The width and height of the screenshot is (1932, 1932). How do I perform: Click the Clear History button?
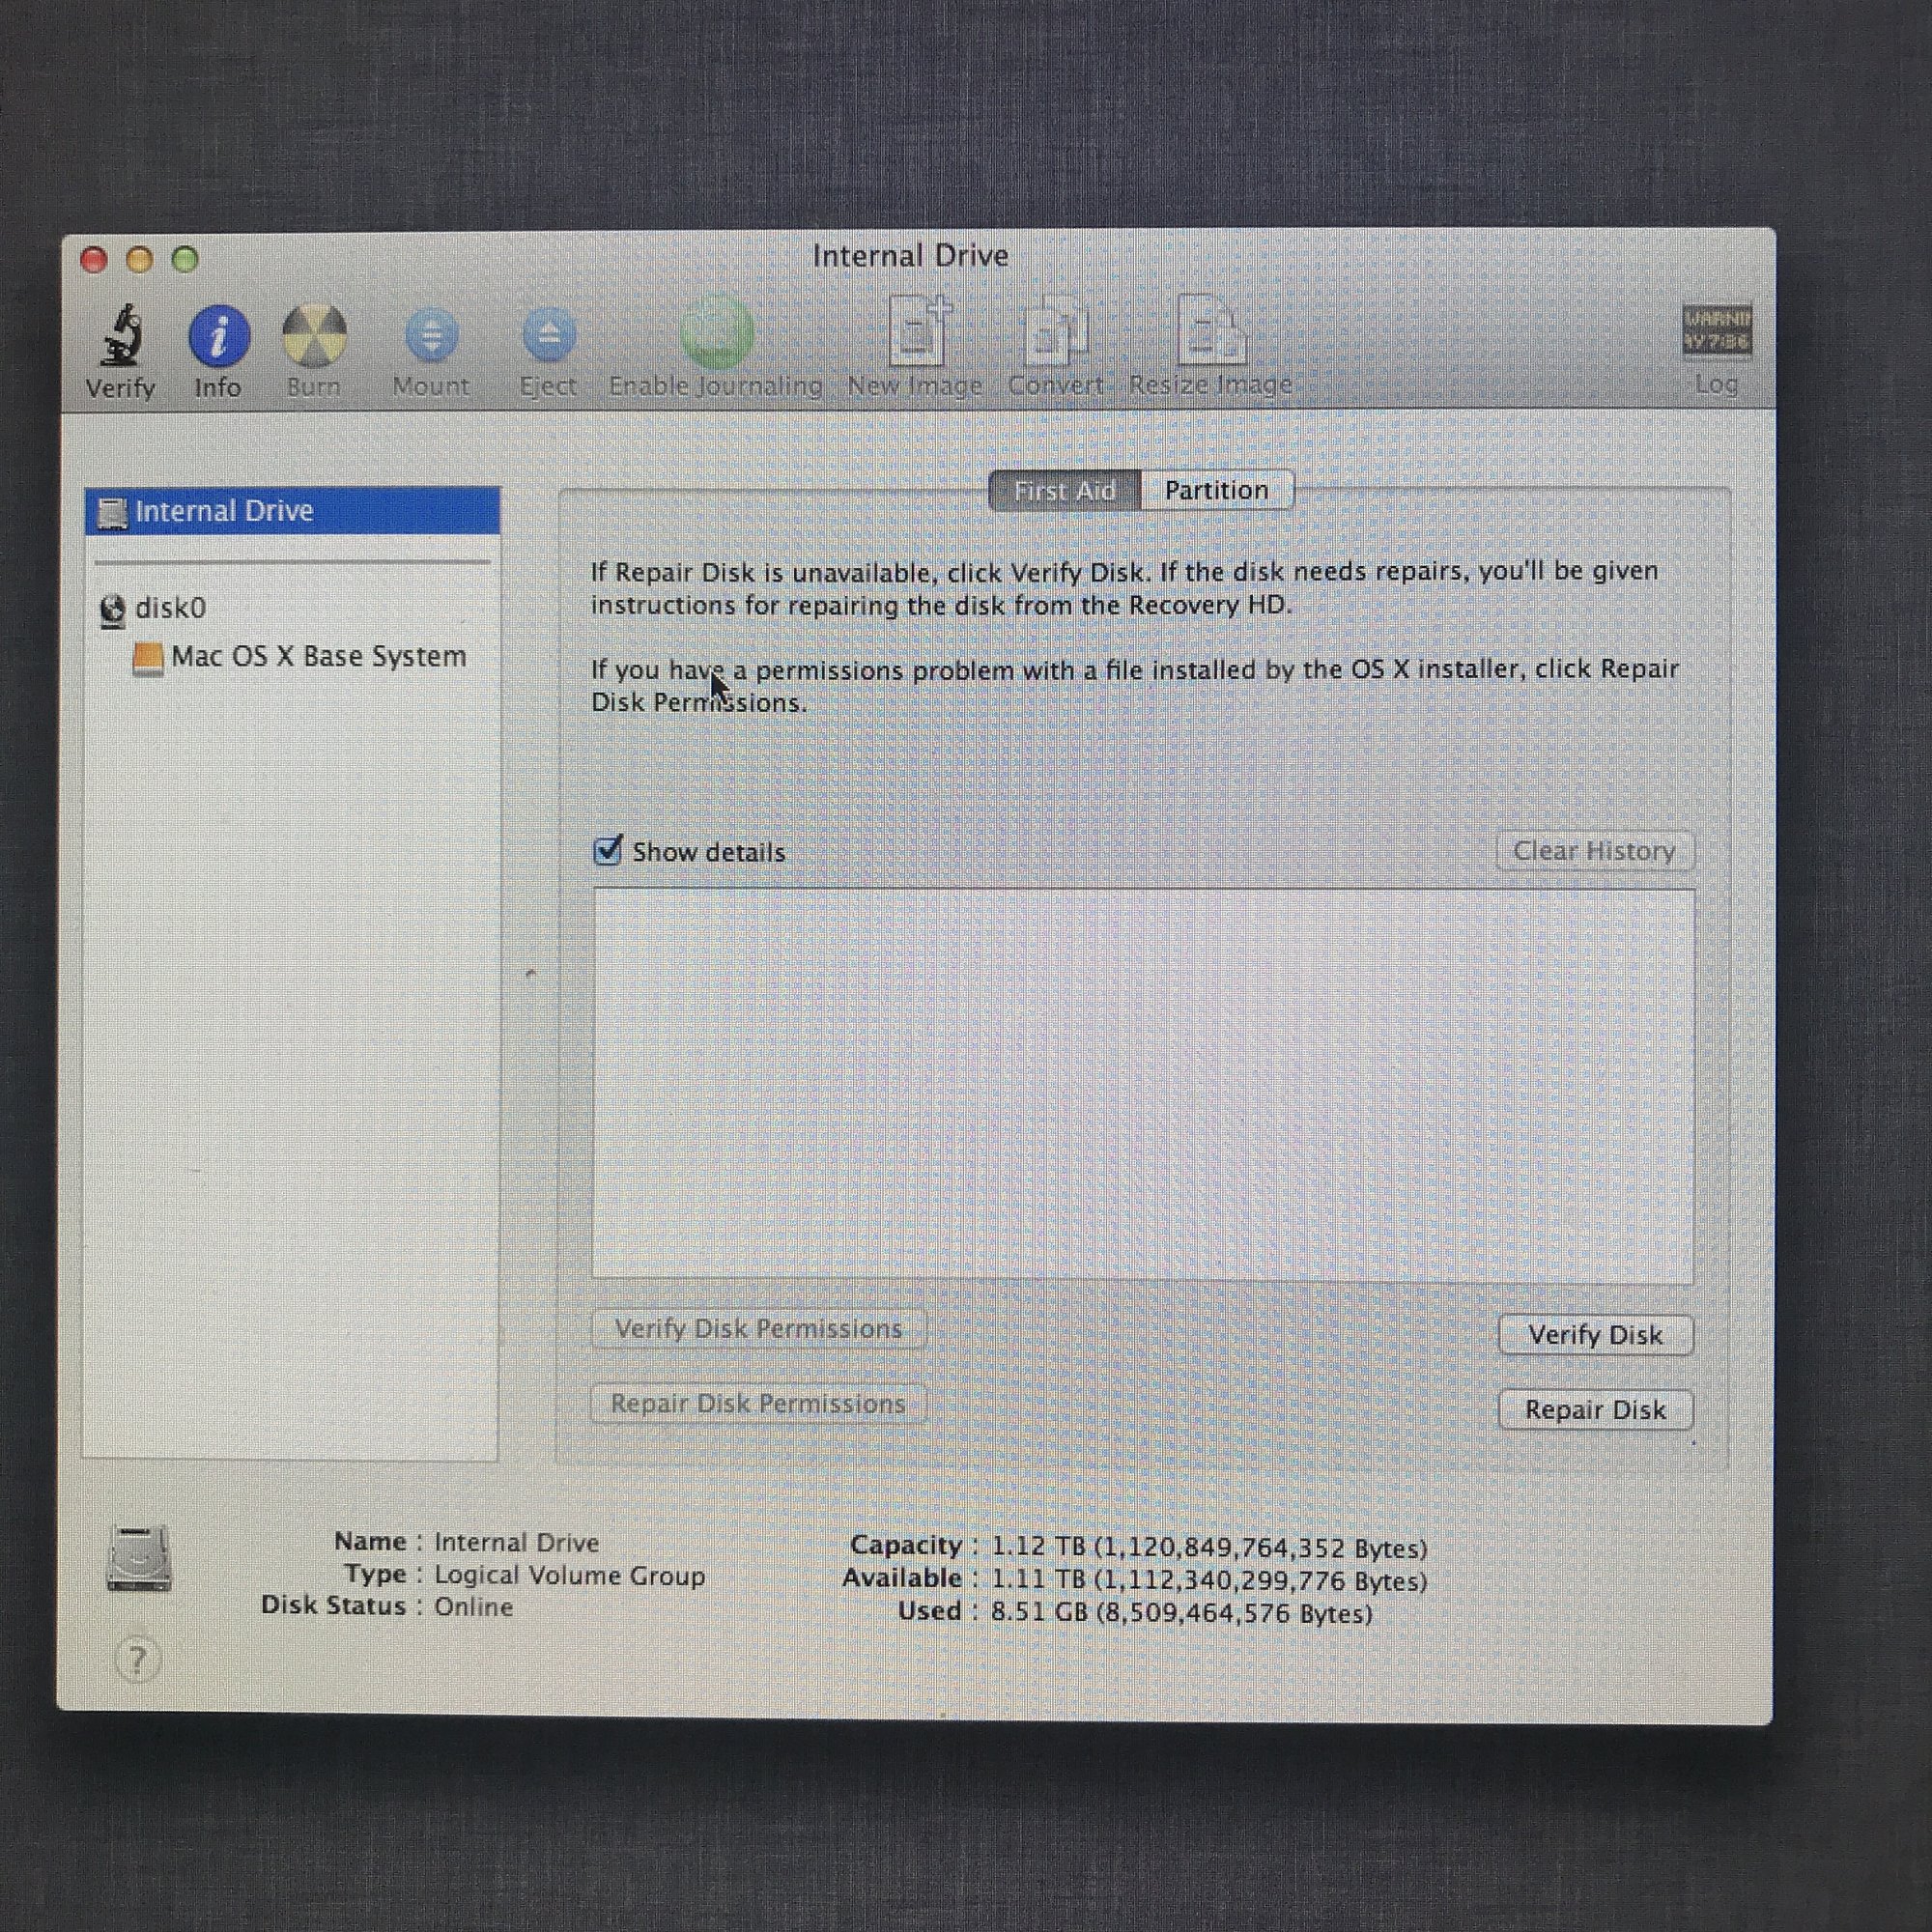point(1594,851)
